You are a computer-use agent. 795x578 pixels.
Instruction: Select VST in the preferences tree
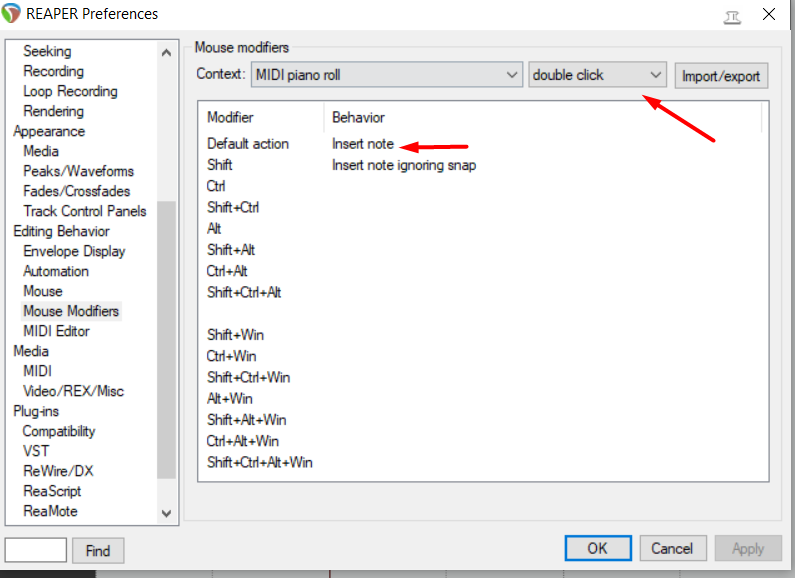tap(36, 451)
